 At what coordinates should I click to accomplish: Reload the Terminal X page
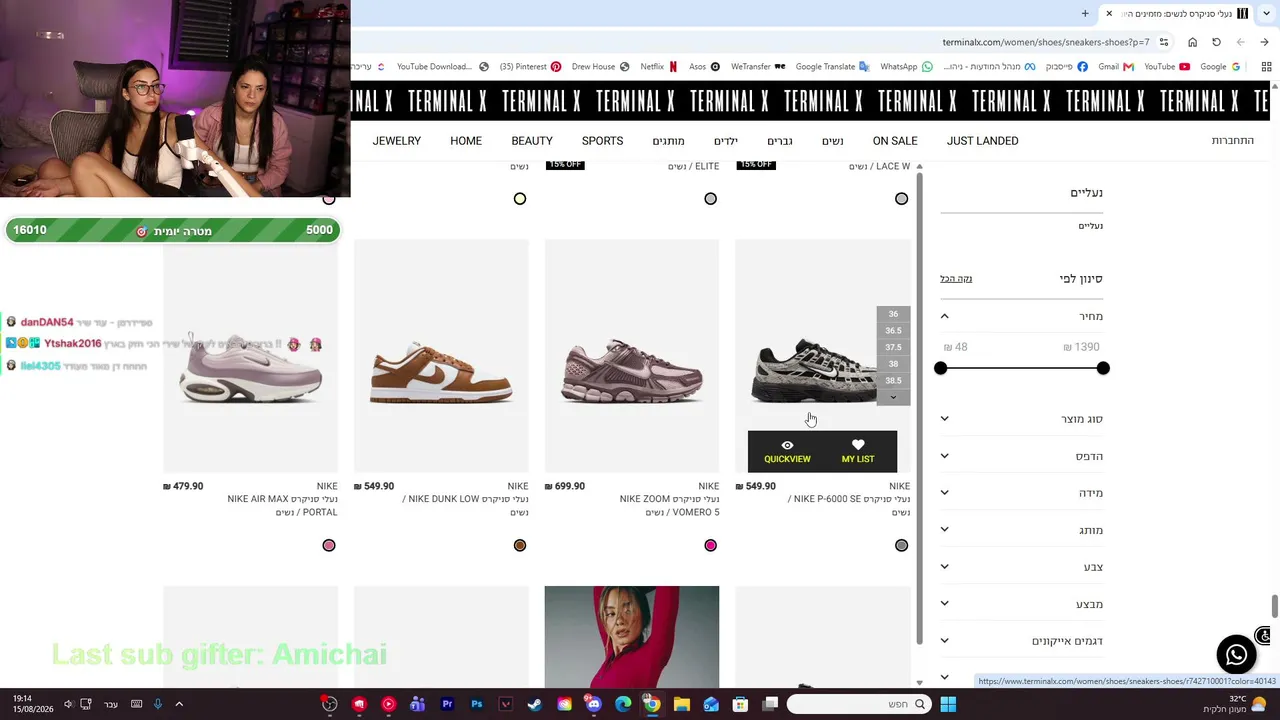click(x=1216, y=42)
